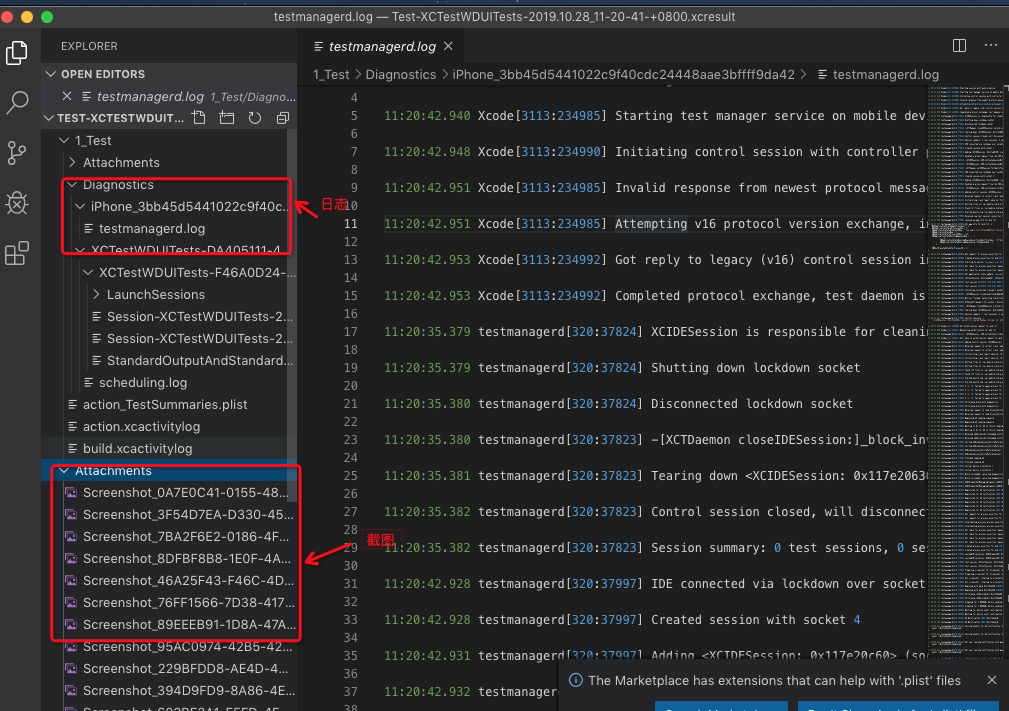Collapse the Diagnostics folder
Screen dimensions: 1009x711
(x=72, y=185)
